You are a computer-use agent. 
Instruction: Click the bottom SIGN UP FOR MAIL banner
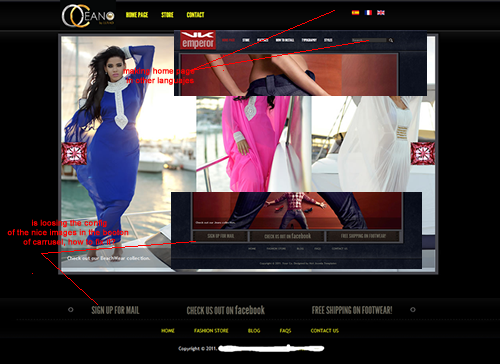tap(115, 310)
